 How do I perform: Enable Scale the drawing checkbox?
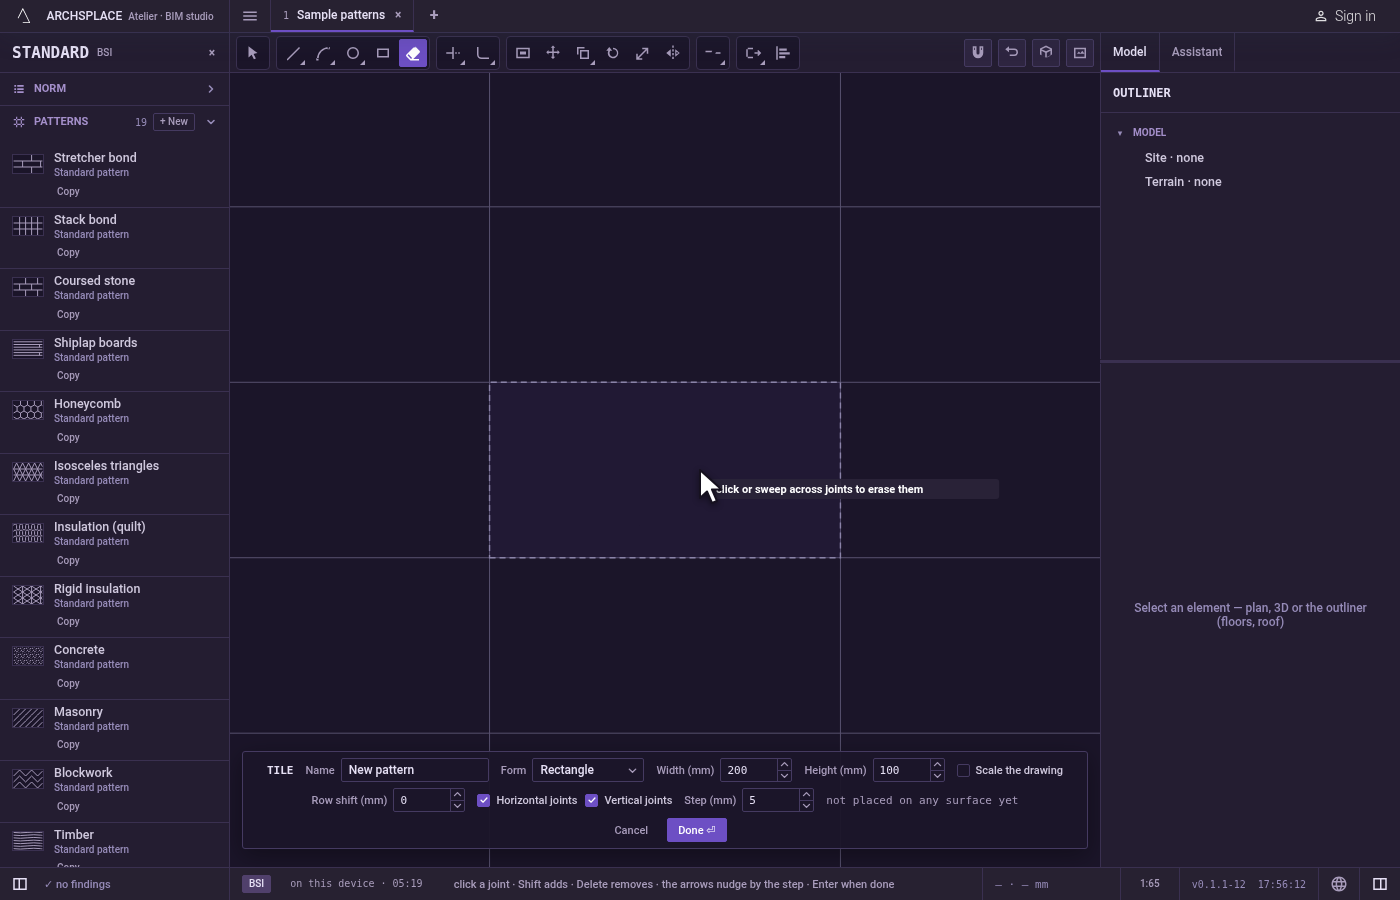[963, 770]
